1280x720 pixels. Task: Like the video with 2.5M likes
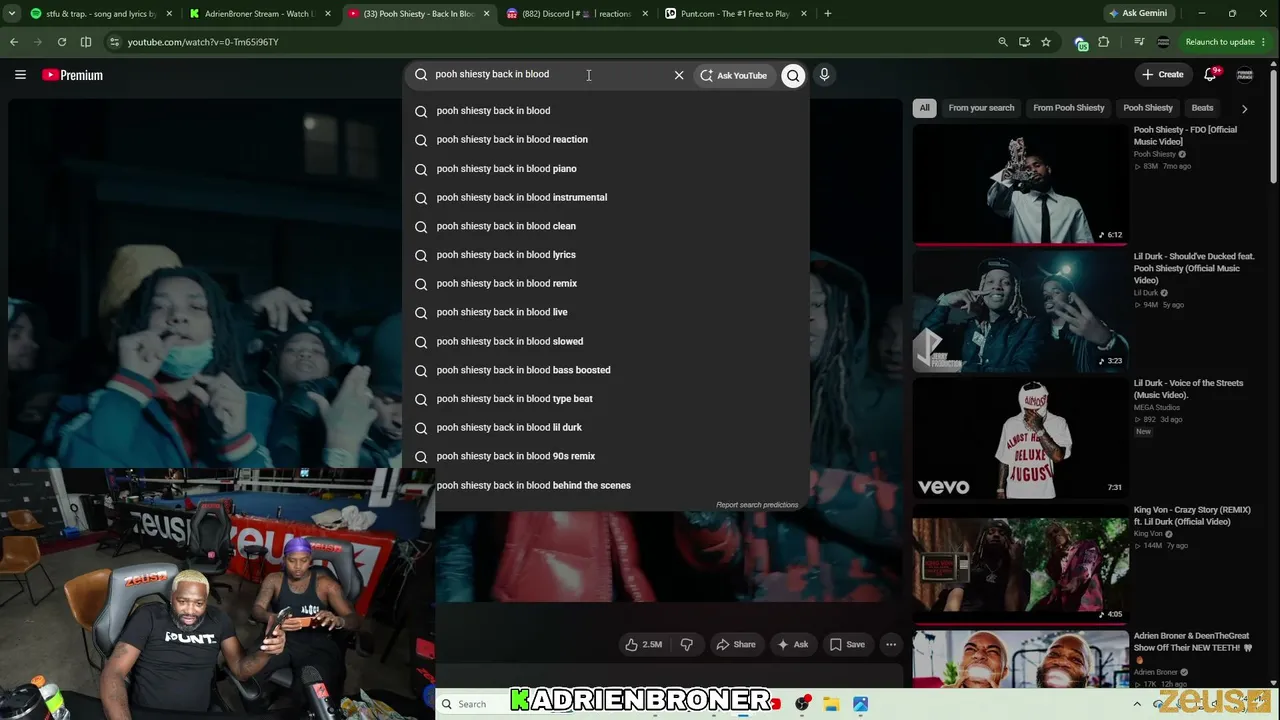(x=643, y=645)
